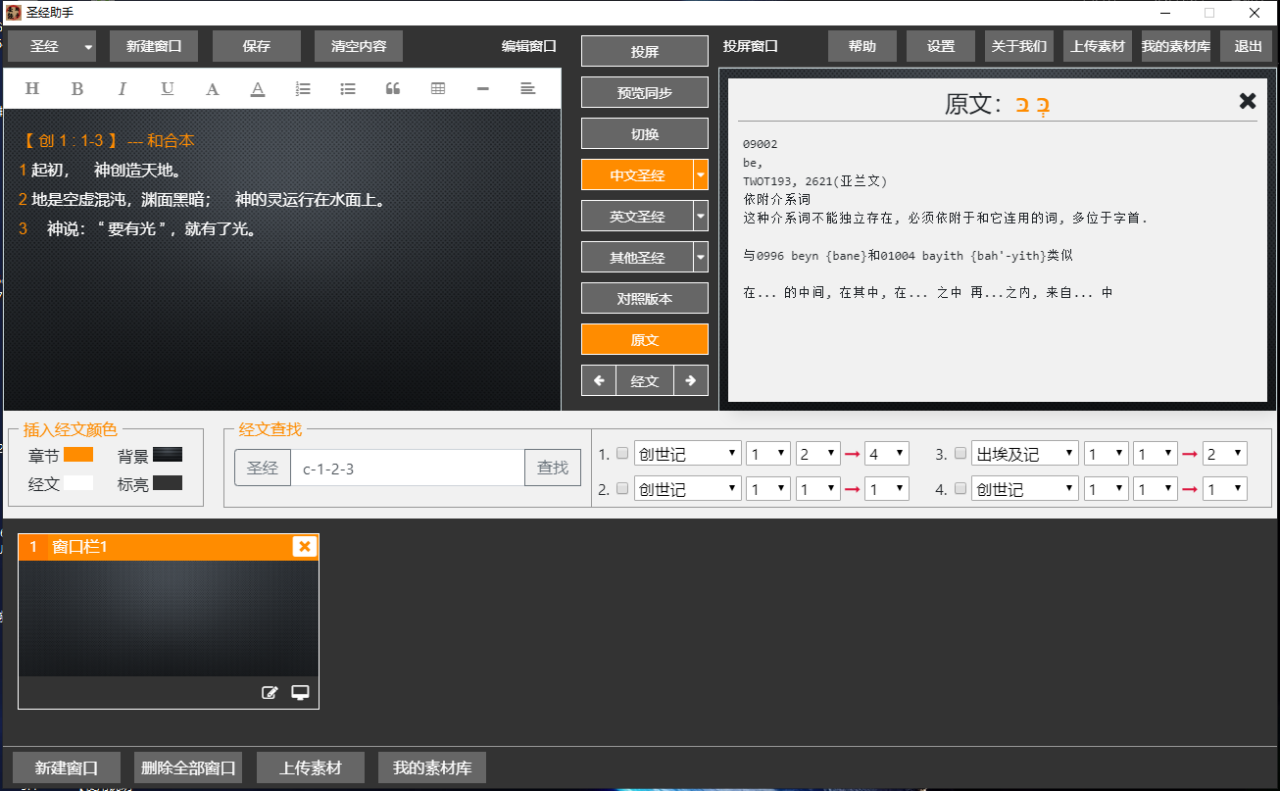Pick the orange 章节 color swatch
The height and width of the screenshot is (791, 1280).
pos(78,455)
